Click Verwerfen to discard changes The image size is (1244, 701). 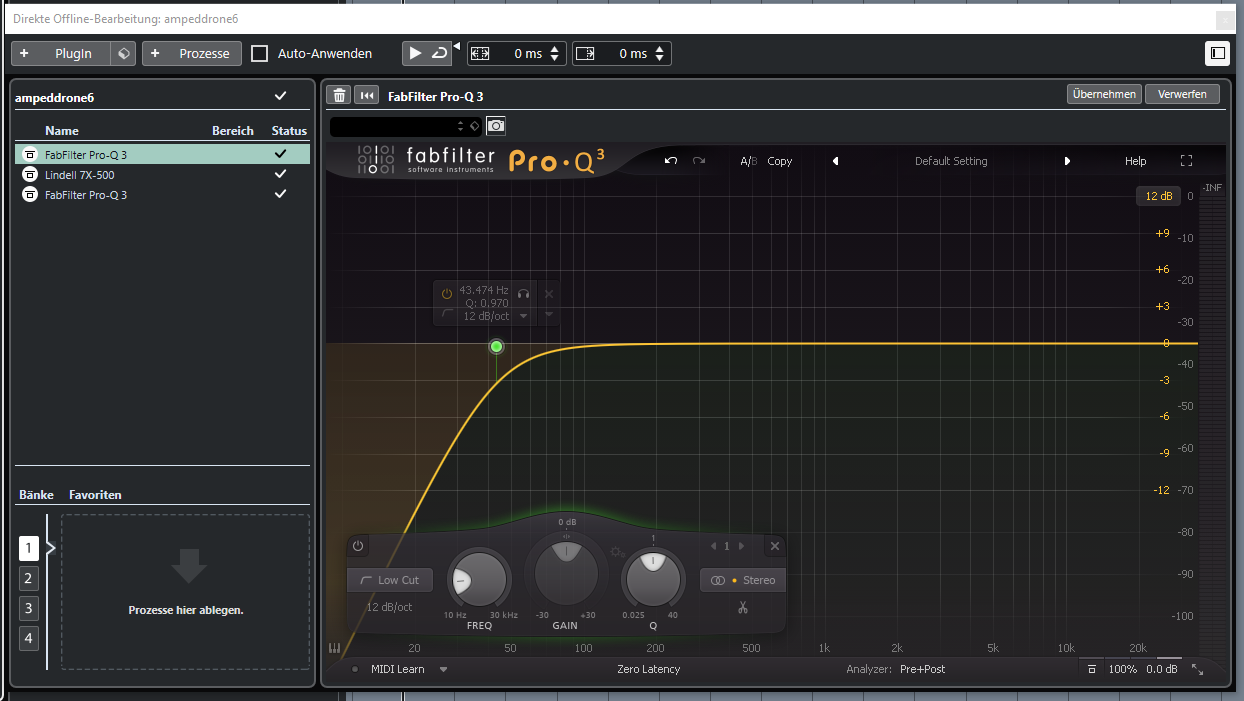[x=1183, y=94]
